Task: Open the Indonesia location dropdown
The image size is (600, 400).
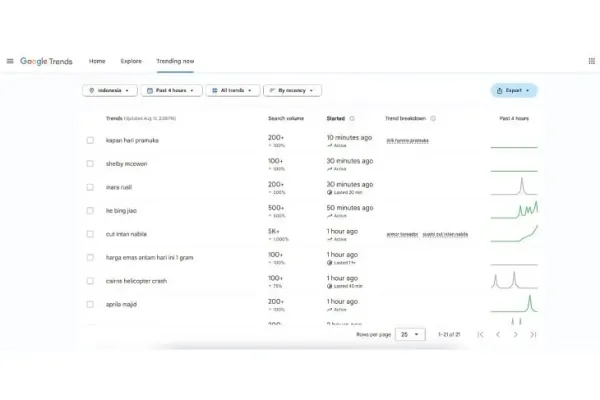Action: point(109,90)
